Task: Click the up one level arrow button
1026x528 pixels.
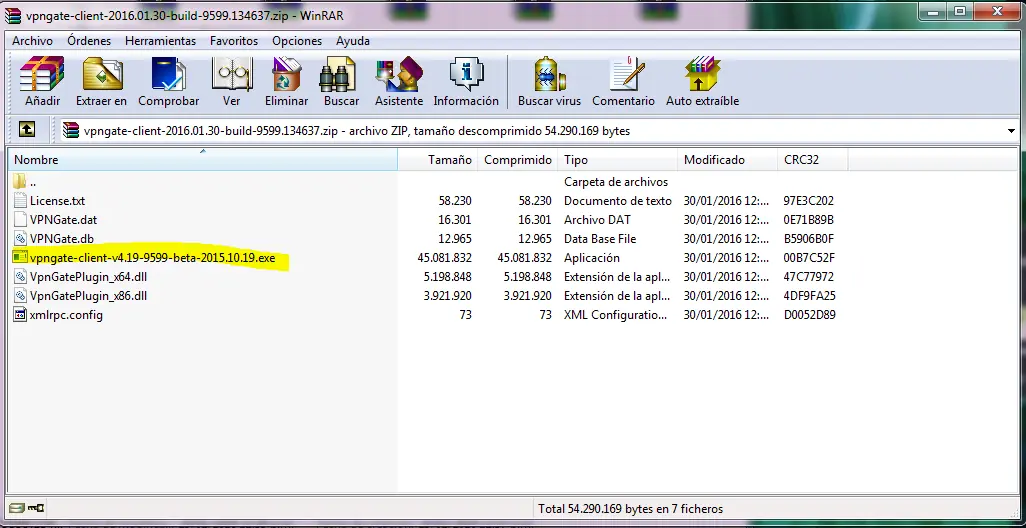Action: point(27,130)
